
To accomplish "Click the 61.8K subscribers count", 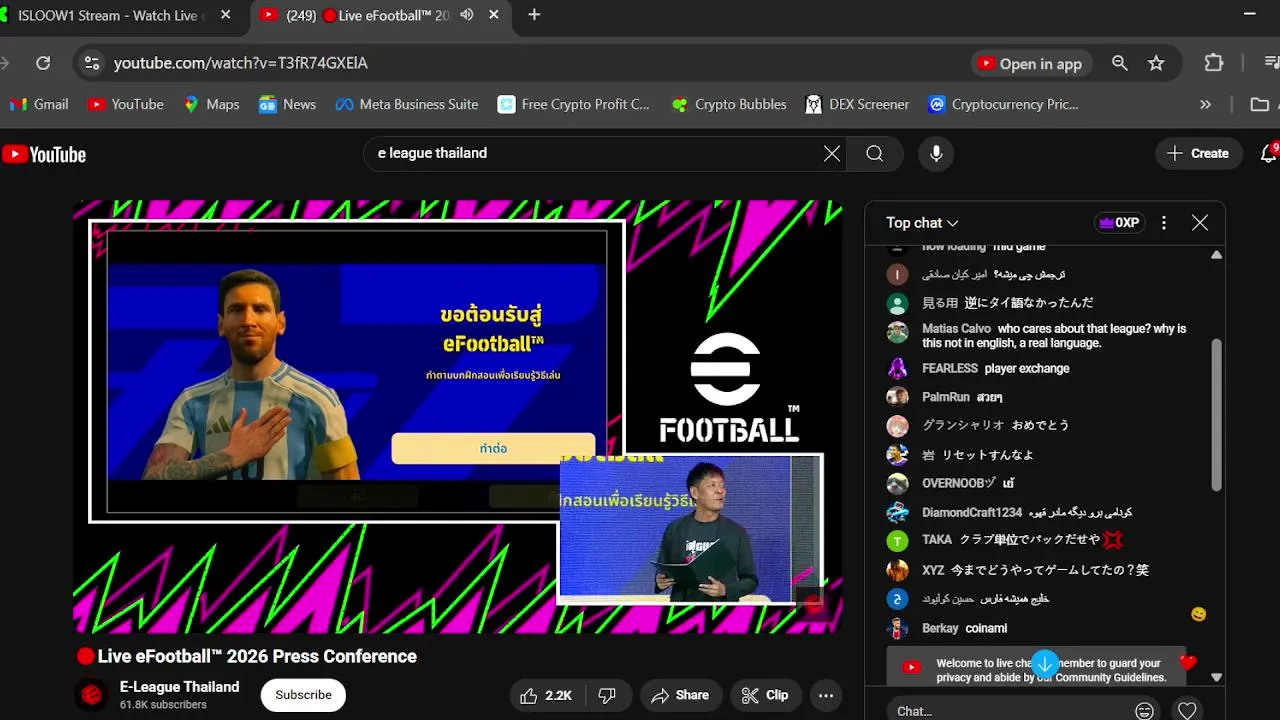I will (163, 705).
